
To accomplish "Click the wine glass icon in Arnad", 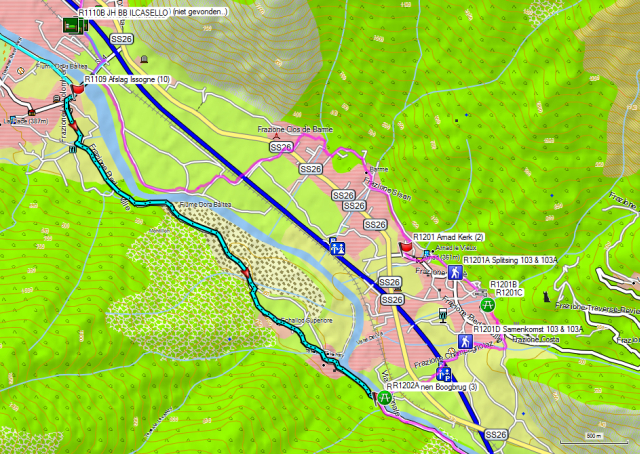I will [x=444, y=315].
